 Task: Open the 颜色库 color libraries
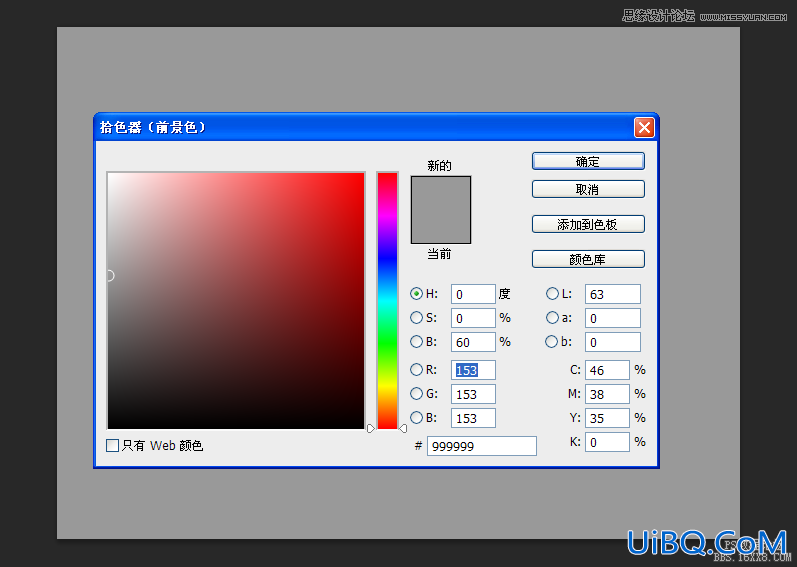588,259
